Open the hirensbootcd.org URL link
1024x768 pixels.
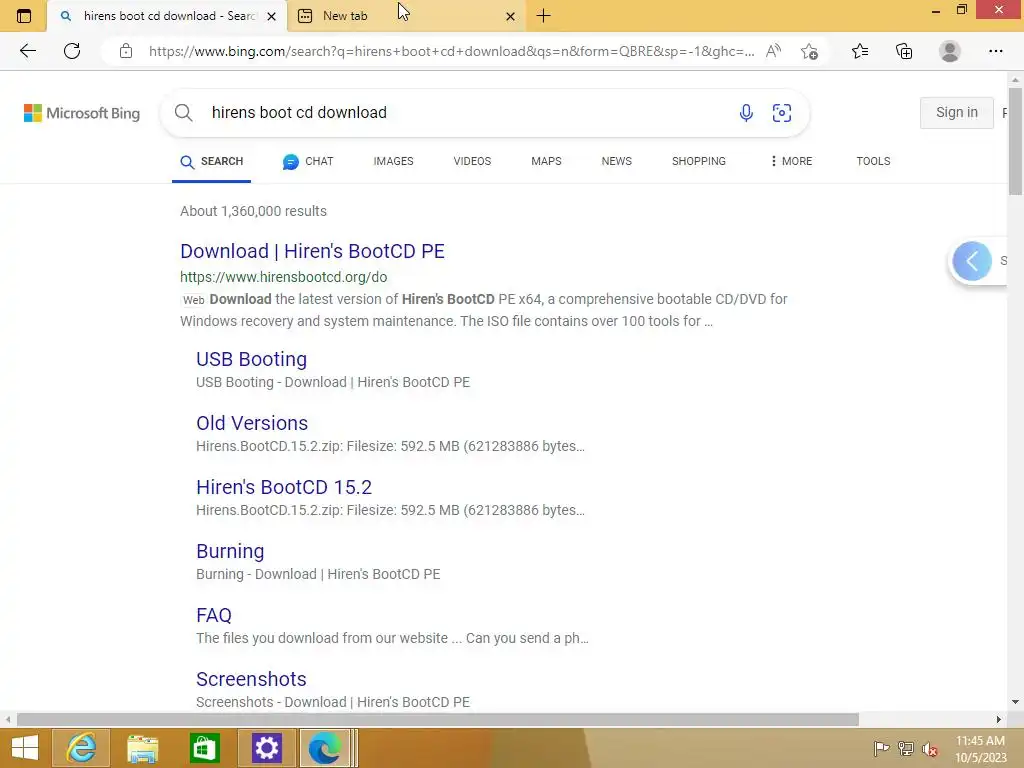point(283,277)
